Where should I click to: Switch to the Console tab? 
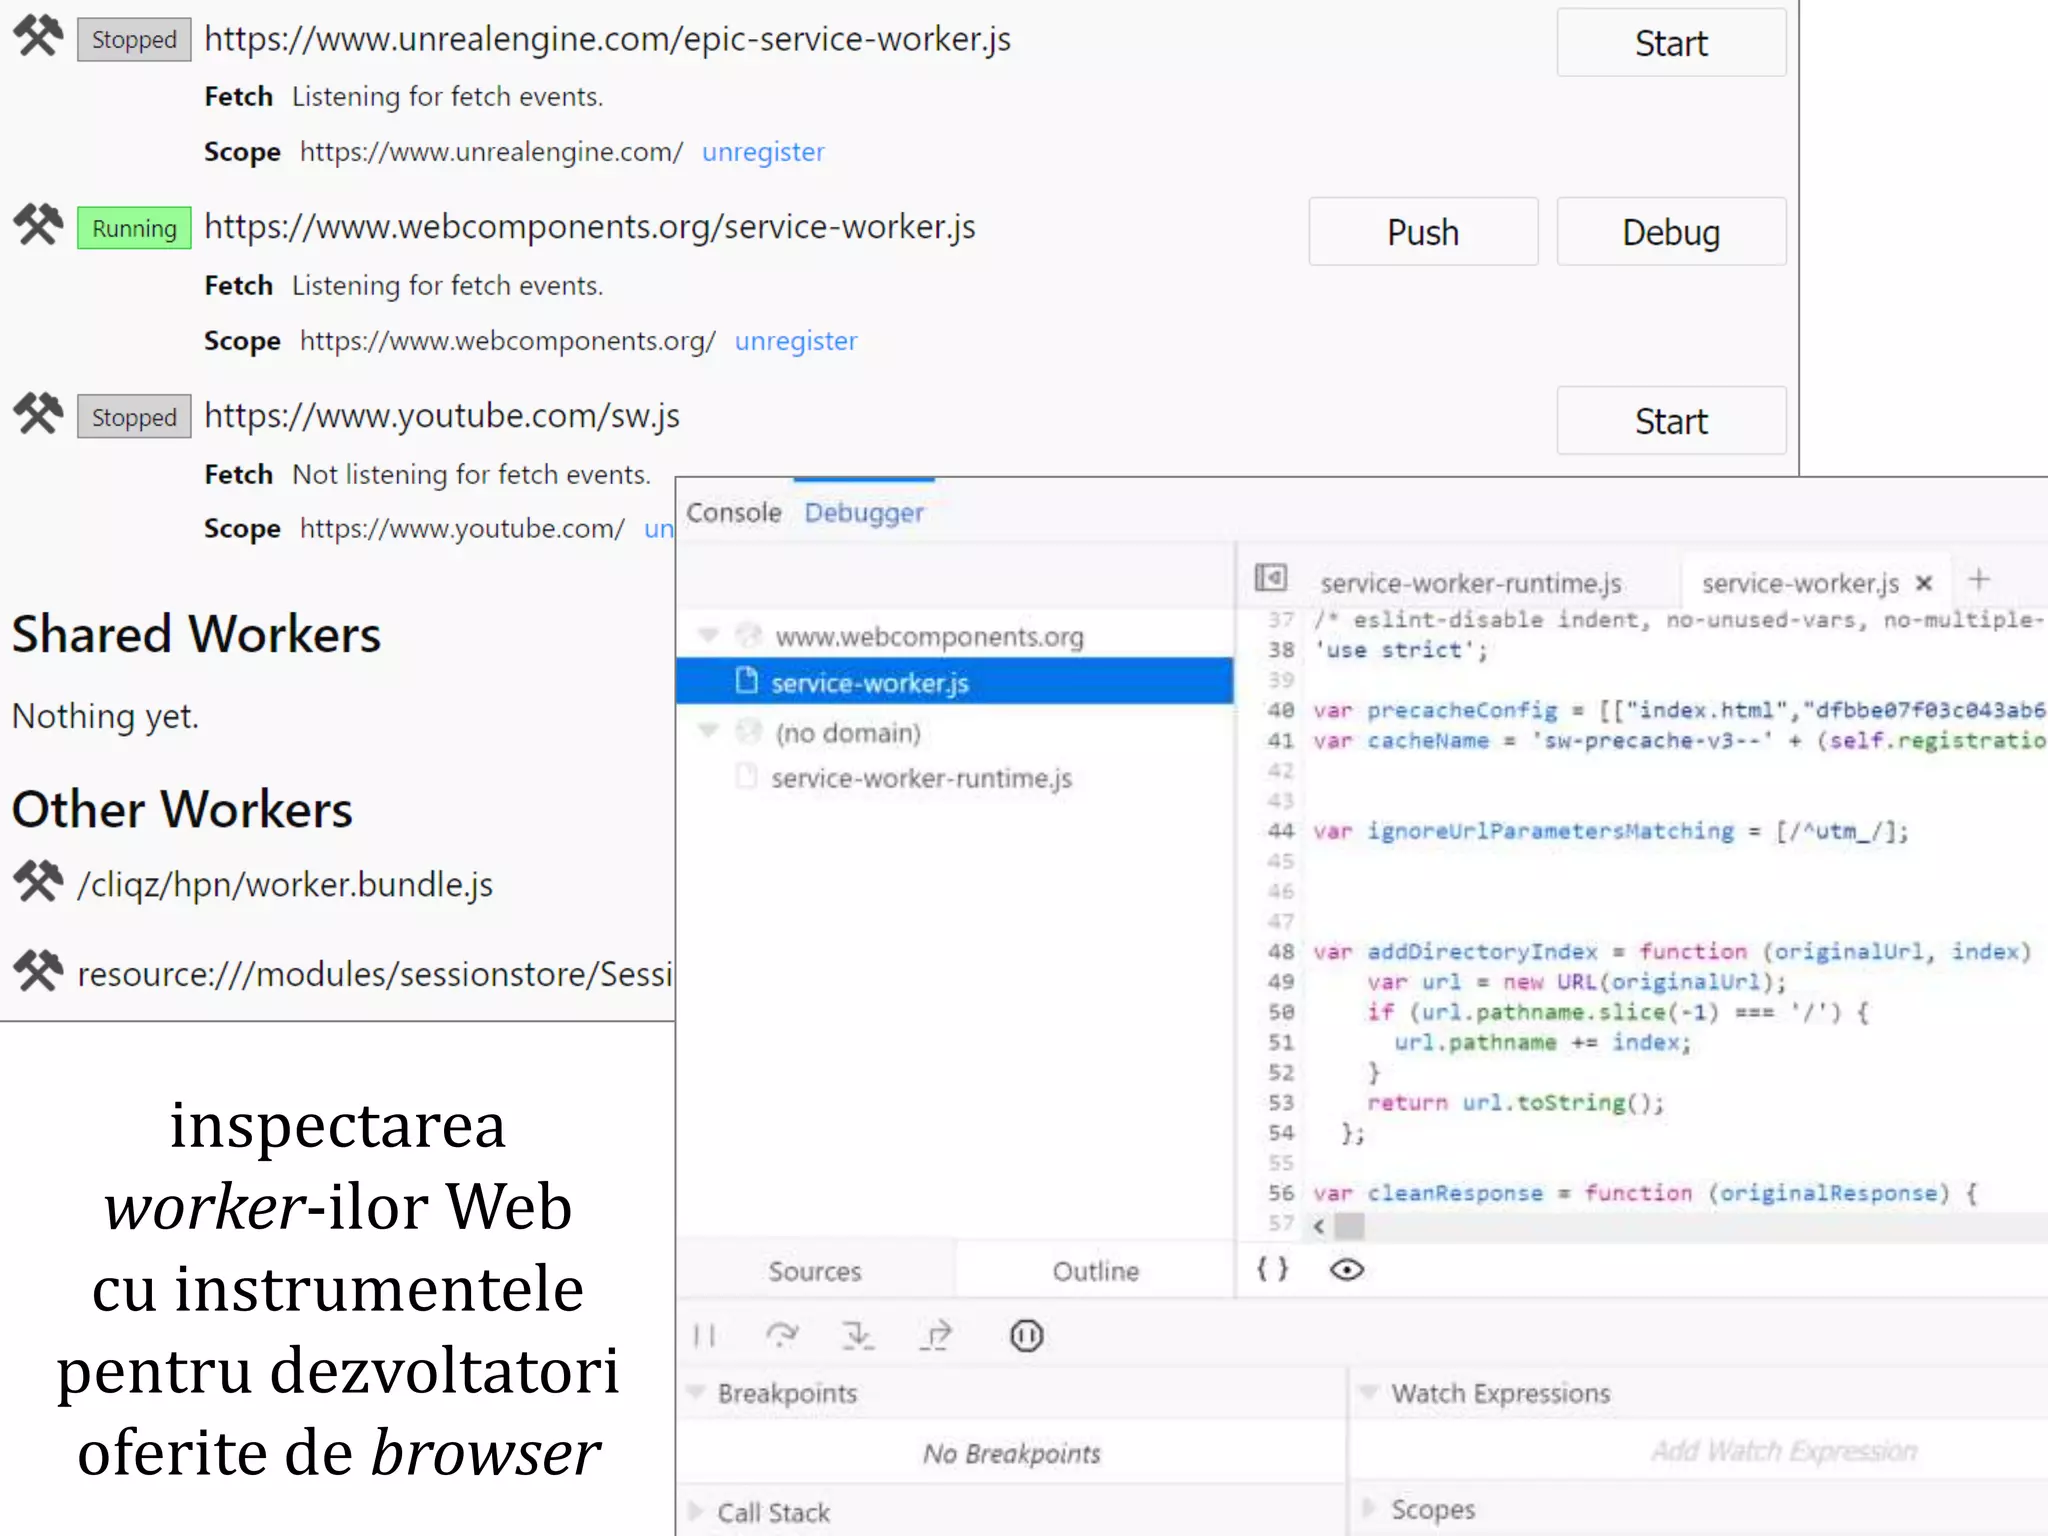(734, 512)
